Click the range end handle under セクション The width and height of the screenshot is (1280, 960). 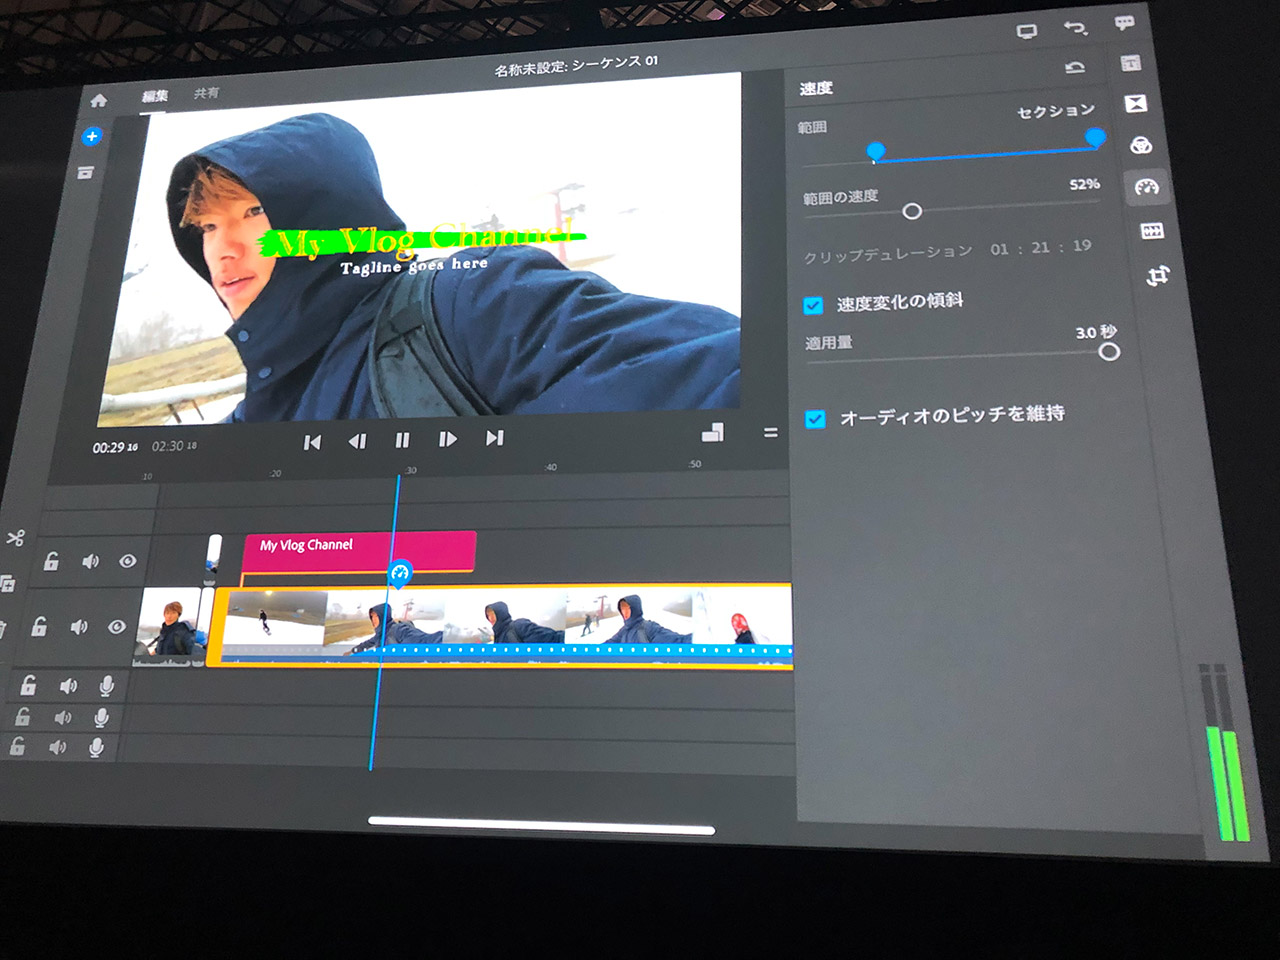click(1096, 138)
